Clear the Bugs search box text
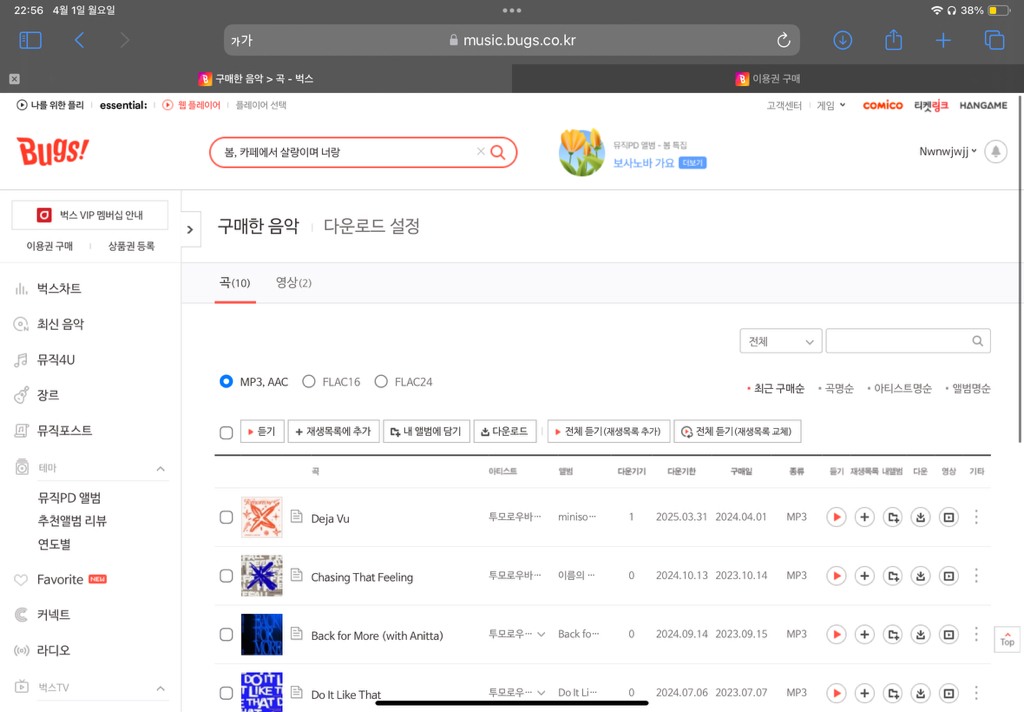The width and height of the screenshot is (1024, 712). (x=481, y=152)
